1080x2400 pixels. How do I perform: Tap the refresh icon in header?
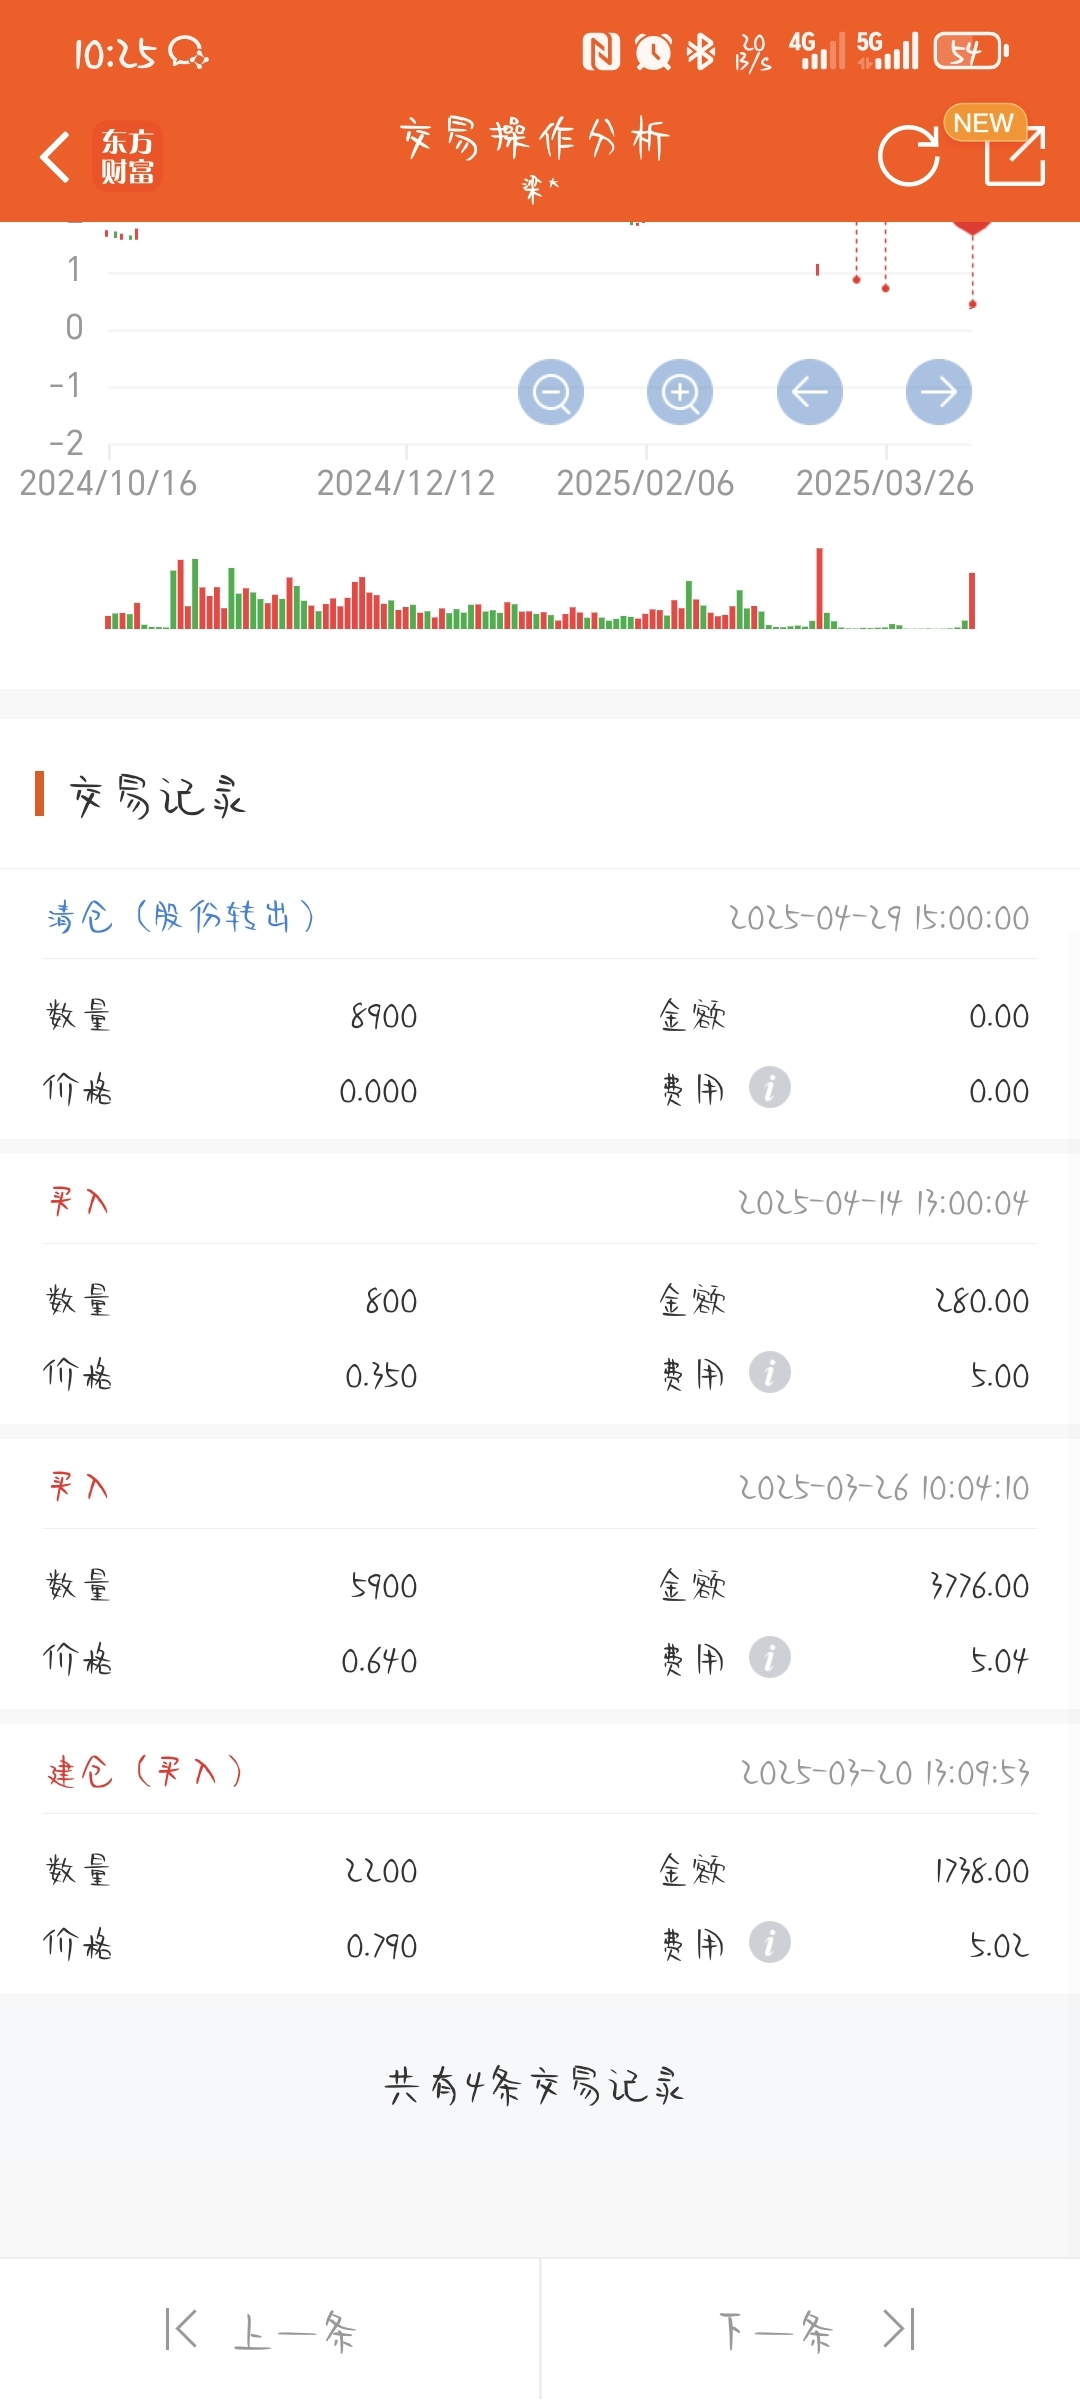tap(908, 157)
